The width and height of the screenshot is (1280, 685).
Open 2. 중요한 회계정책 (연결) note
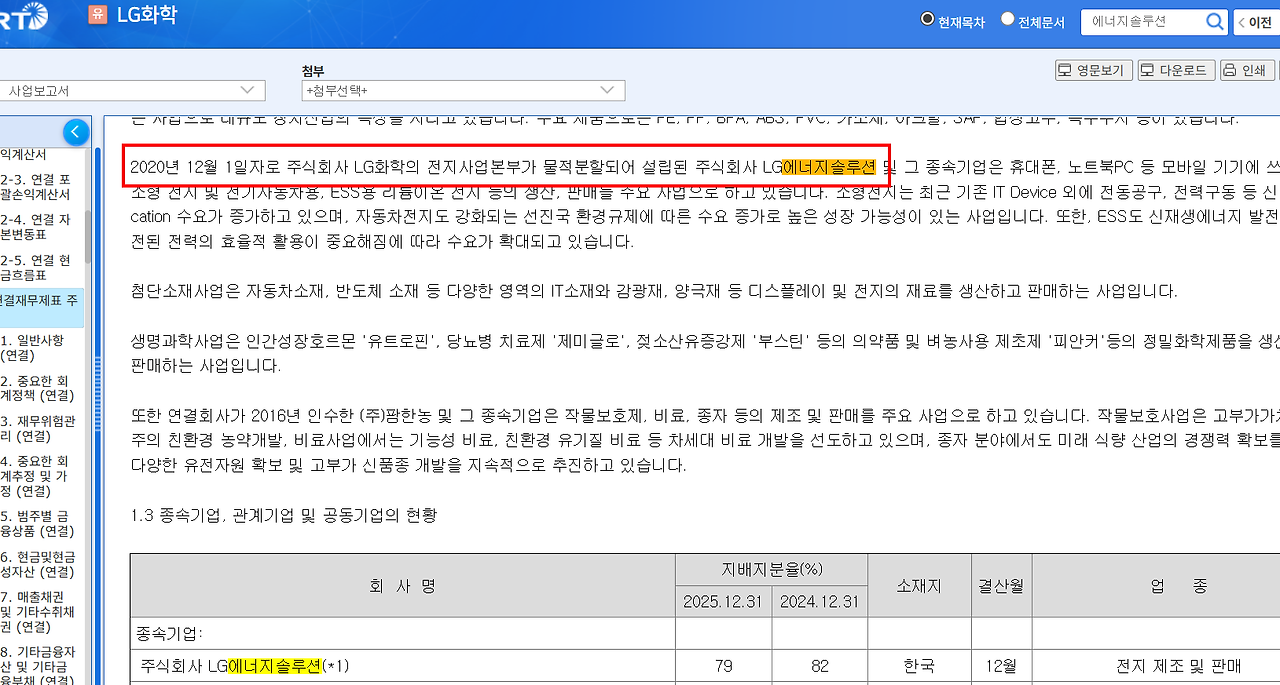click(38, 388)
